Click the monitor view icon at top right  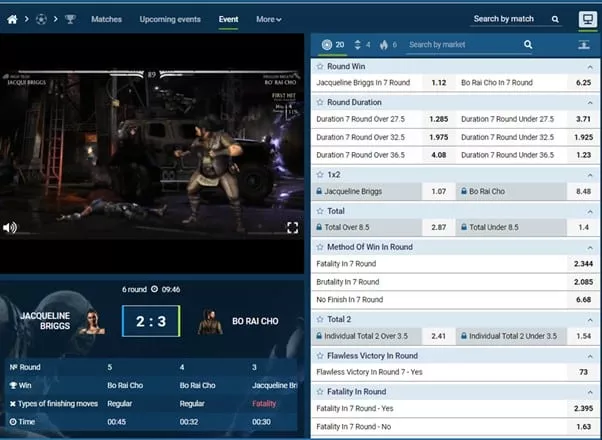(x=586, y=19)
